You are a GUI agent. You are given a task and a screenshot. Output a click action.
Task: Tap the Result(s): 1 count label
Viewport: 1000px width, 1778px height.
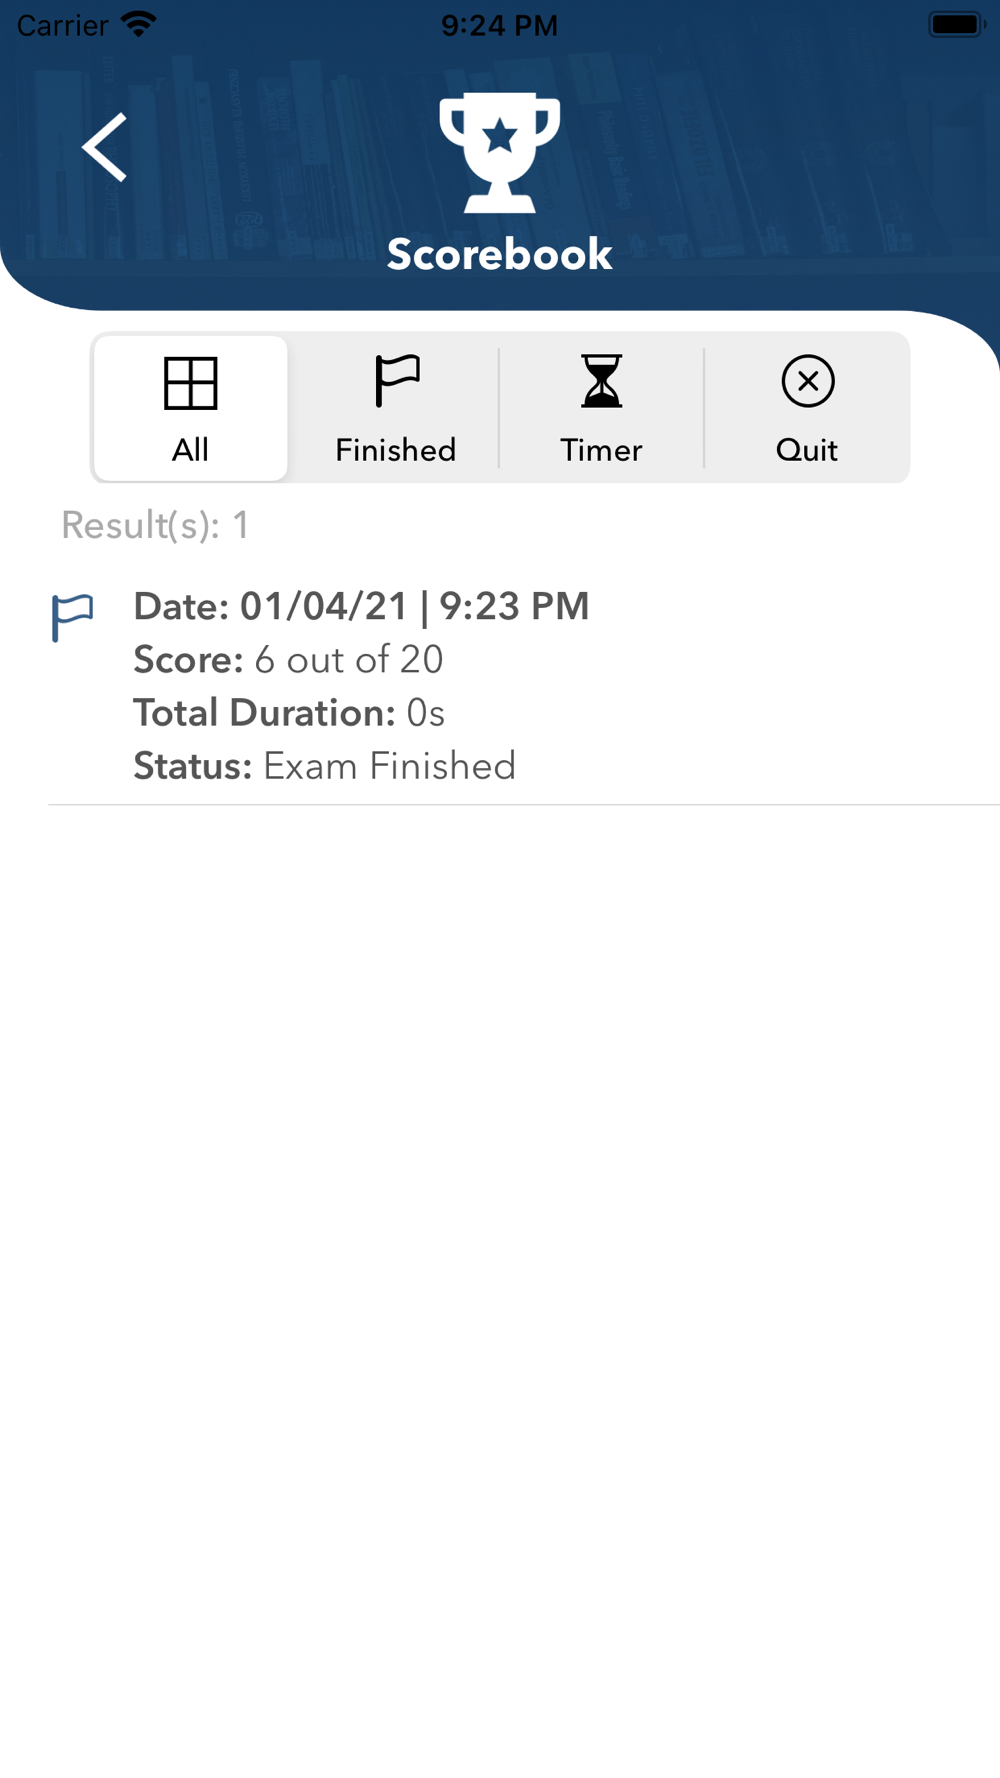(155, 525)
